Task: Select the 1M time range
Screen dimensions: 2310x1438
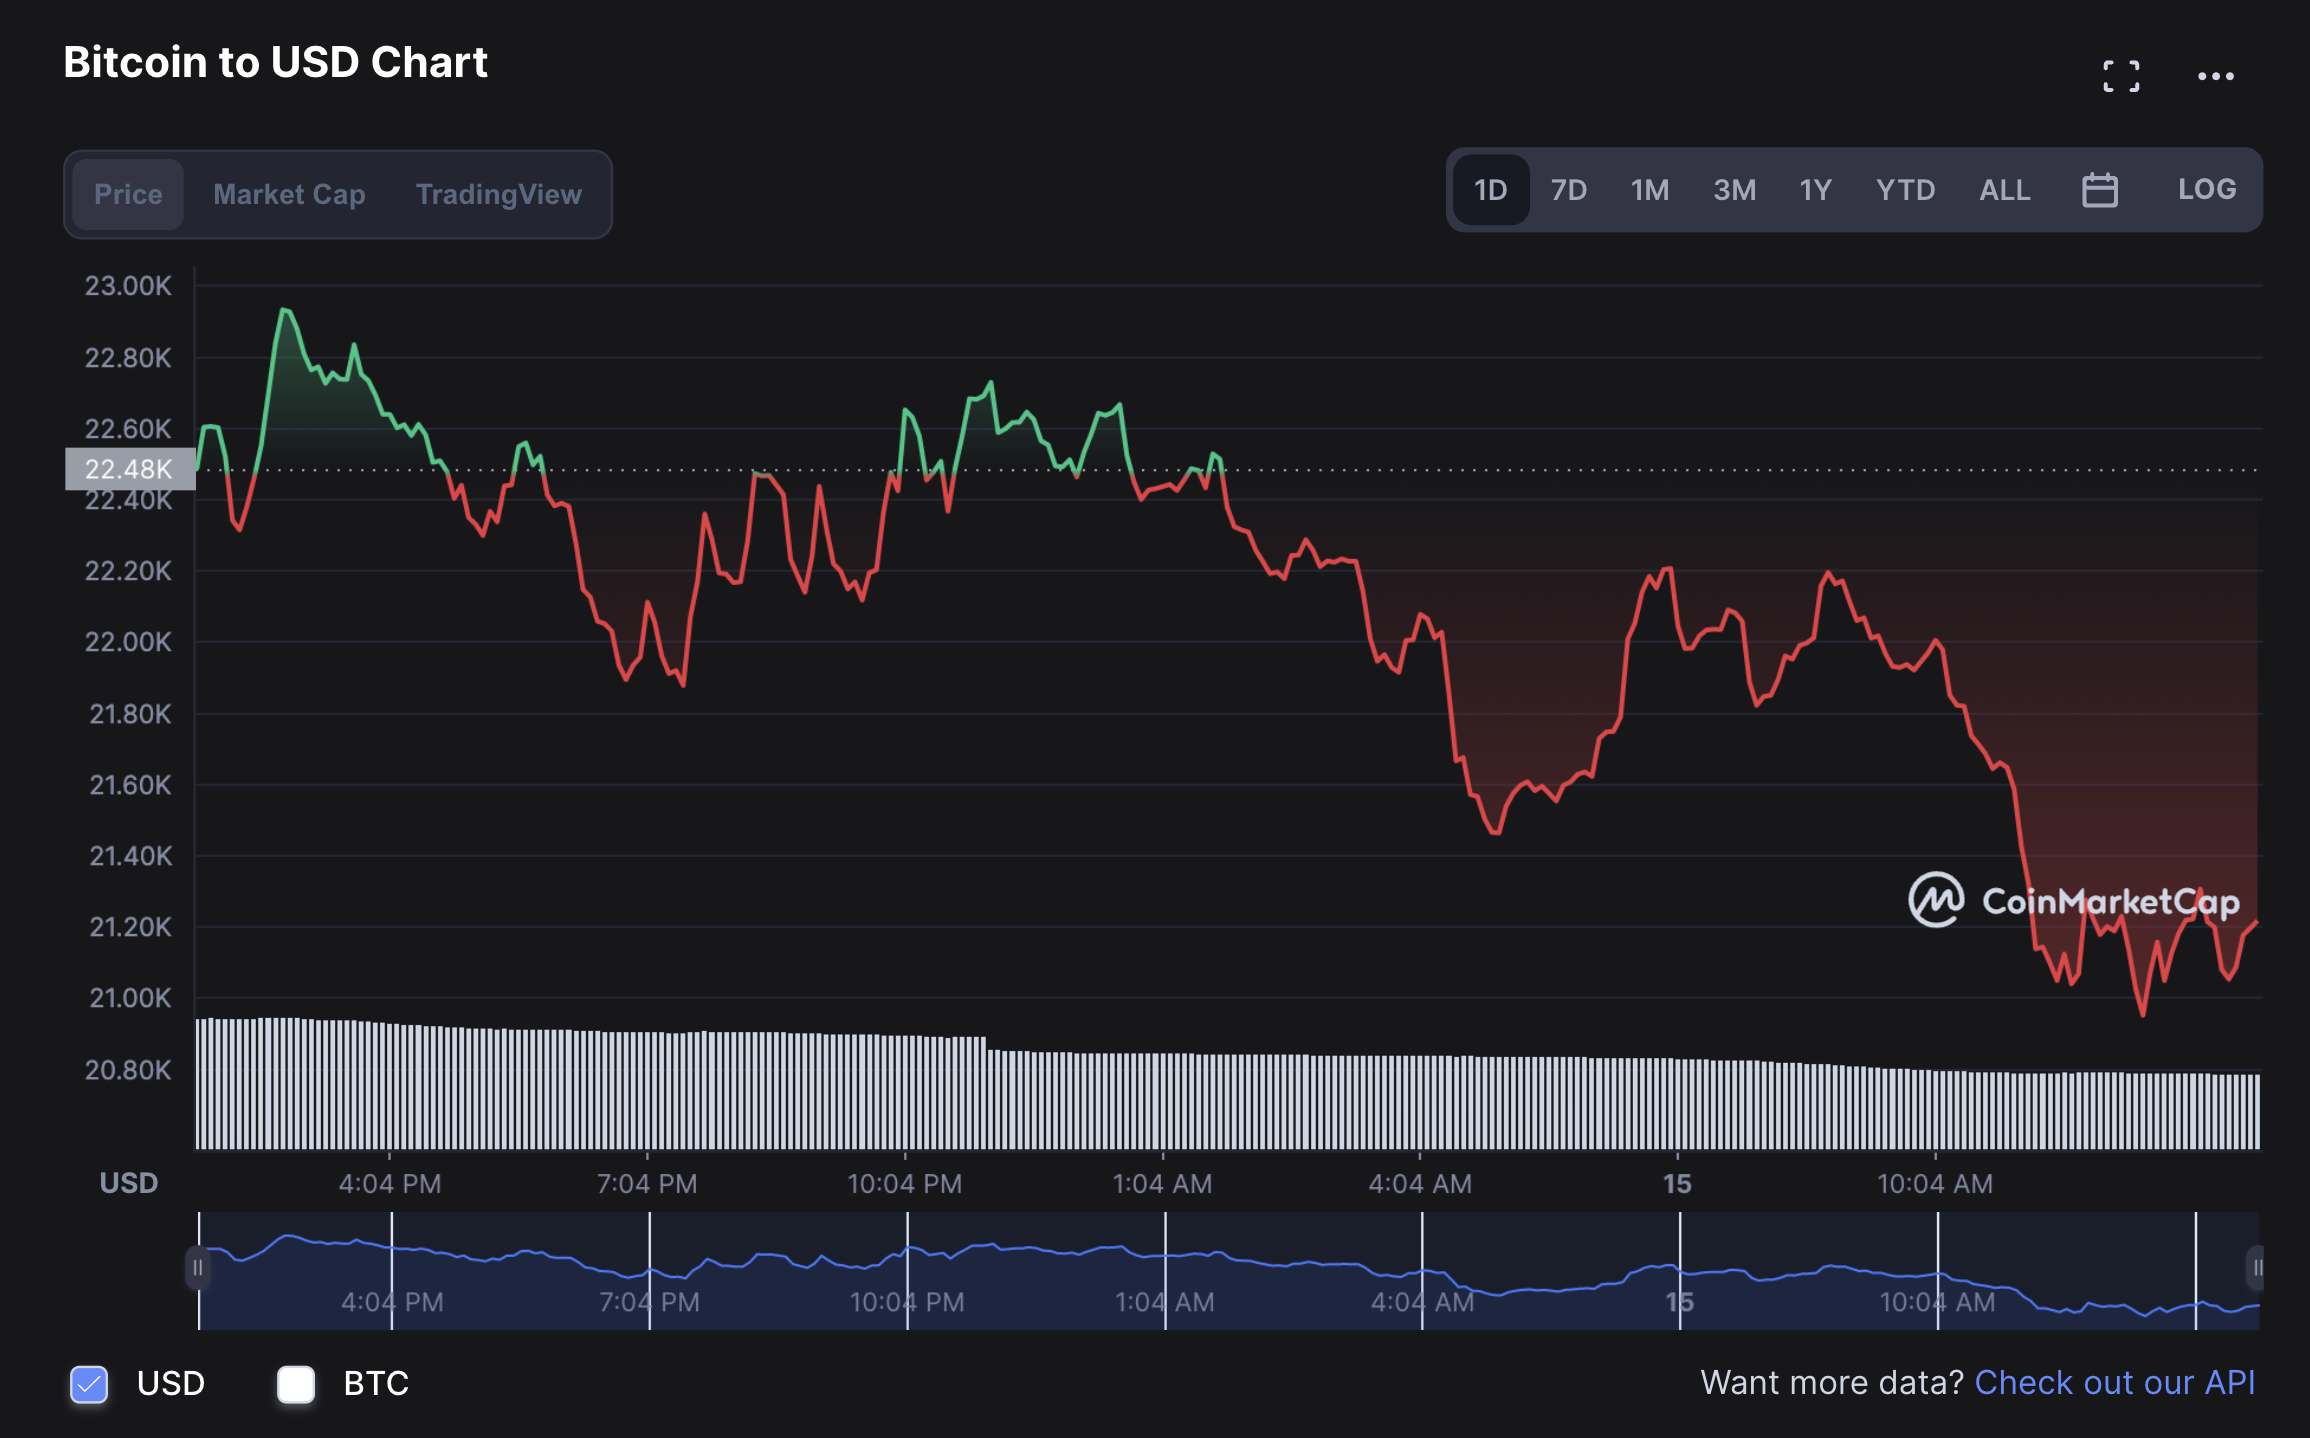Action: pyautogui.click(x=1649, y=190)
